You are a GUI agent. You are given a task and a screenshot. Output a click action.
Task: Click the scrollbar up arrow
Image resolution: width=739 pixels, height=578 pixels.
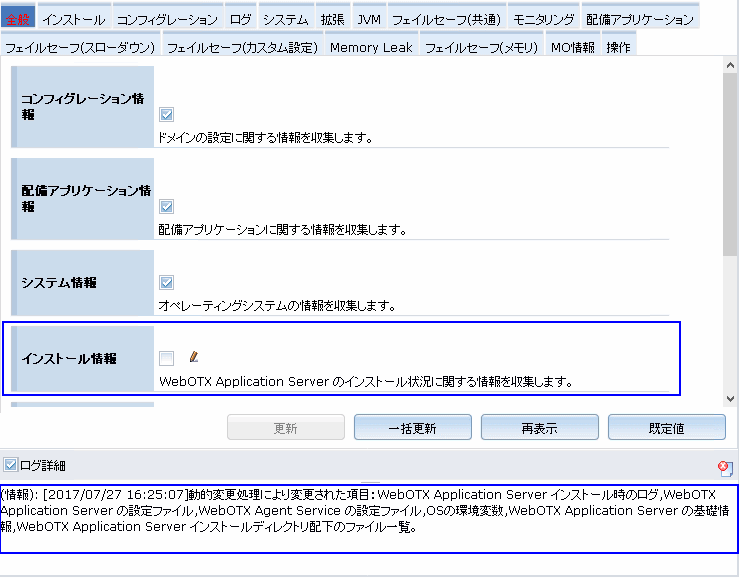point(729,65)
